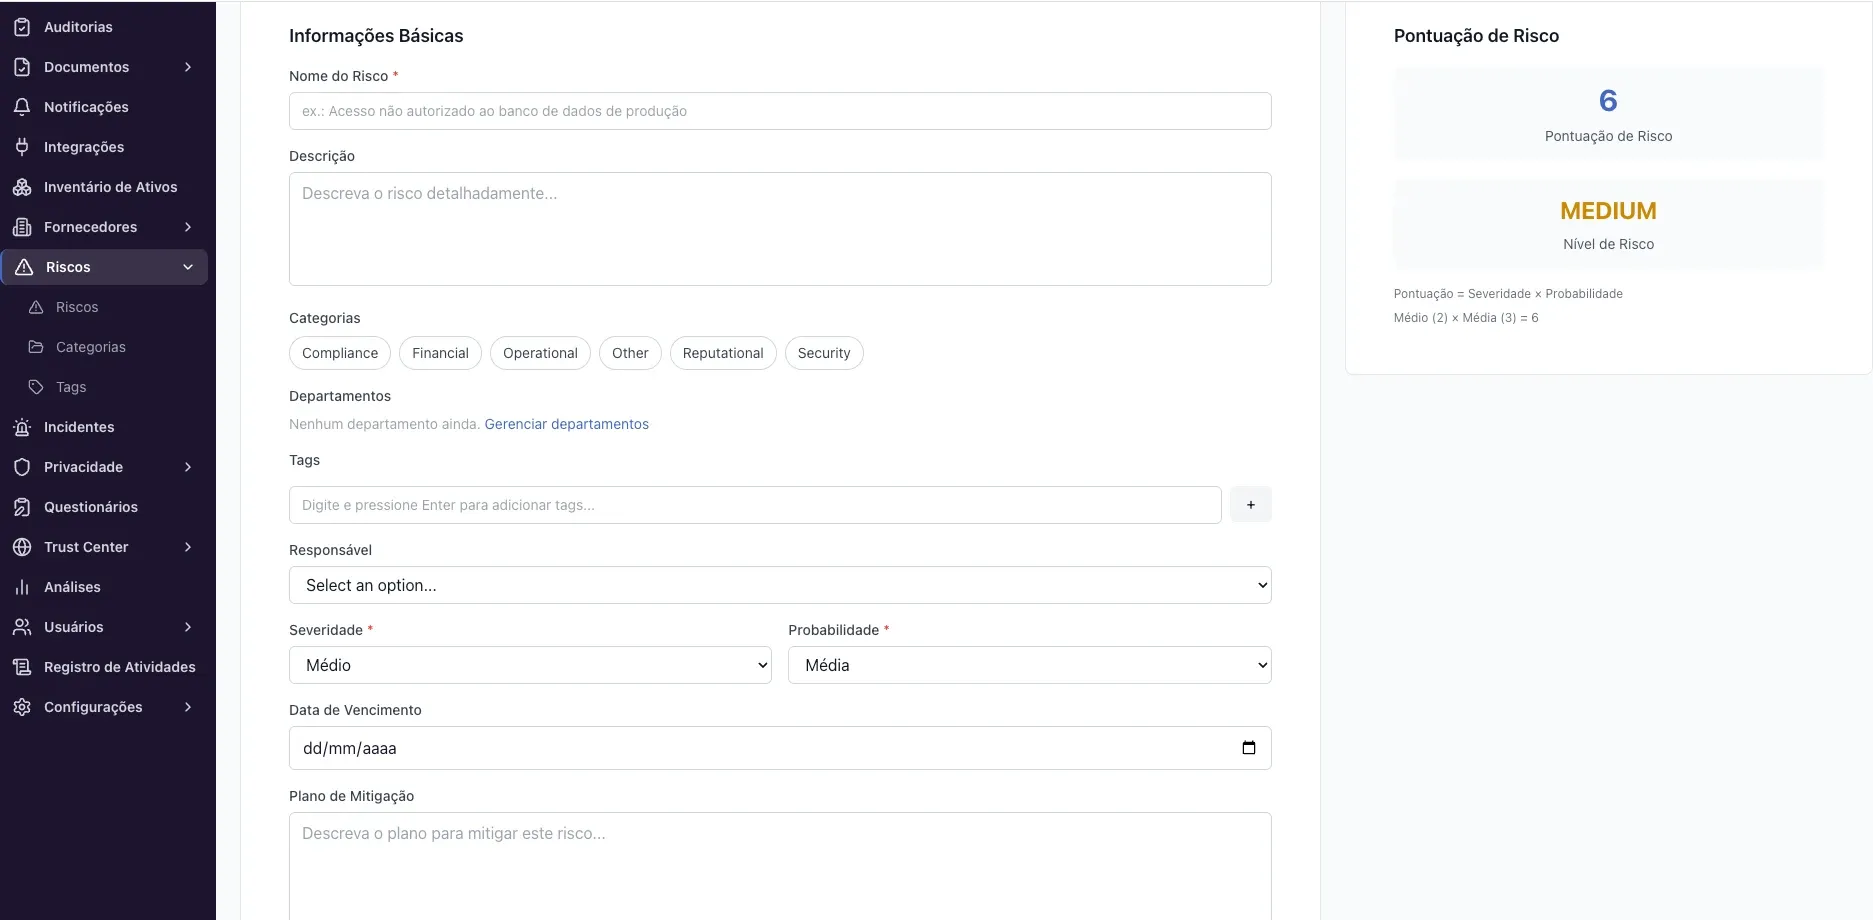The width and height of the screenshot is (1873, 920).
Task: Open the Probabilidade dropdown showing Média
Action: (1030, 665)
